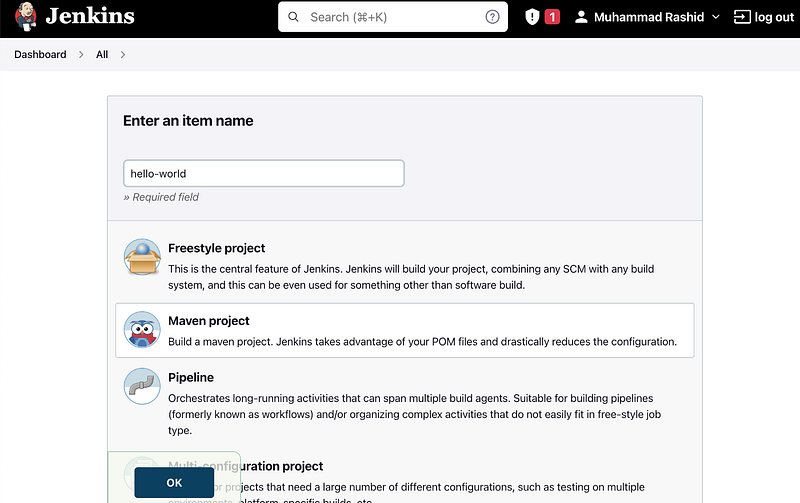The width and height of the screenshot is (800, 503).
Task: Click the Pipeline pipe icon
Action: click(x=142, y=386)
